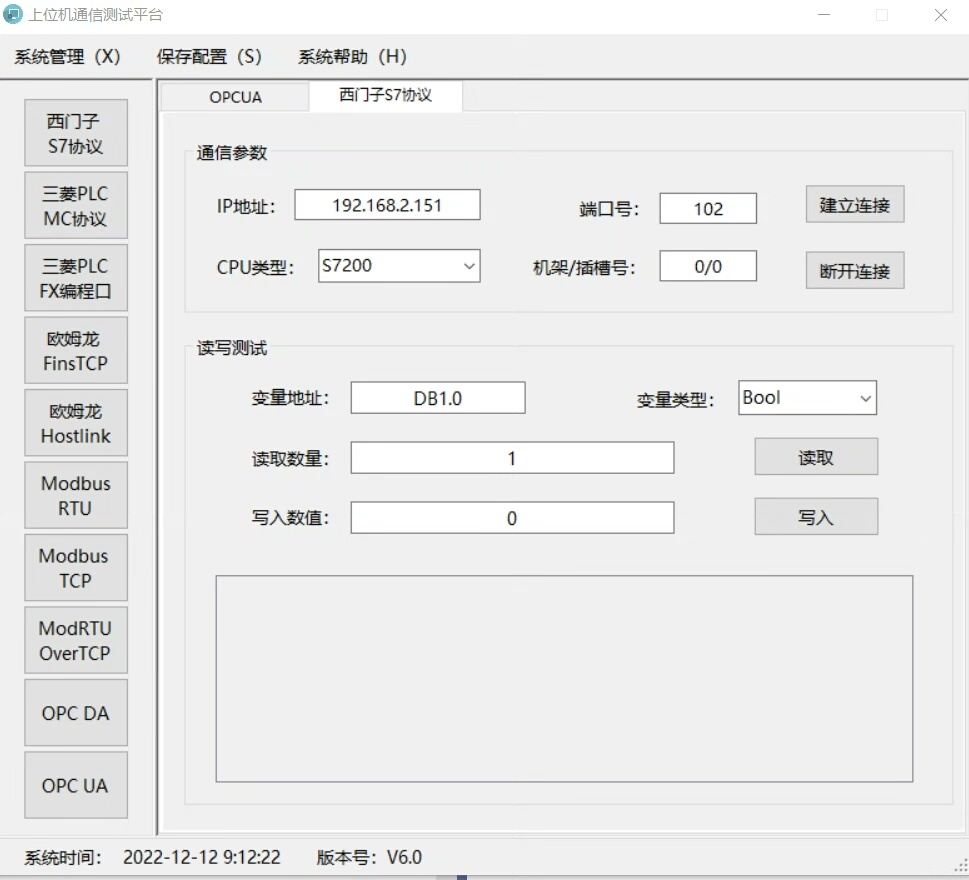Click the application icon in the title bar
Screen dimensions: 969x880
point(14,15)
